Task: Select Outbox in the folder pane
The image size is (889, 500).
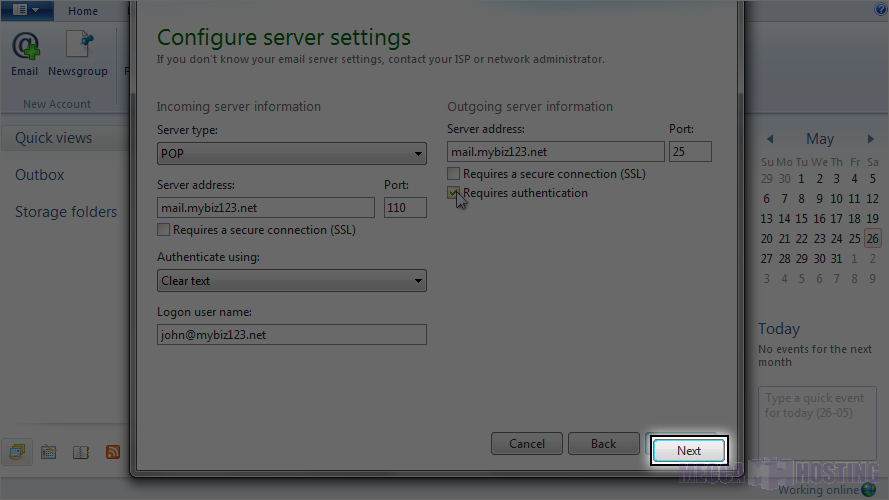Action: [x=40, y=175]
